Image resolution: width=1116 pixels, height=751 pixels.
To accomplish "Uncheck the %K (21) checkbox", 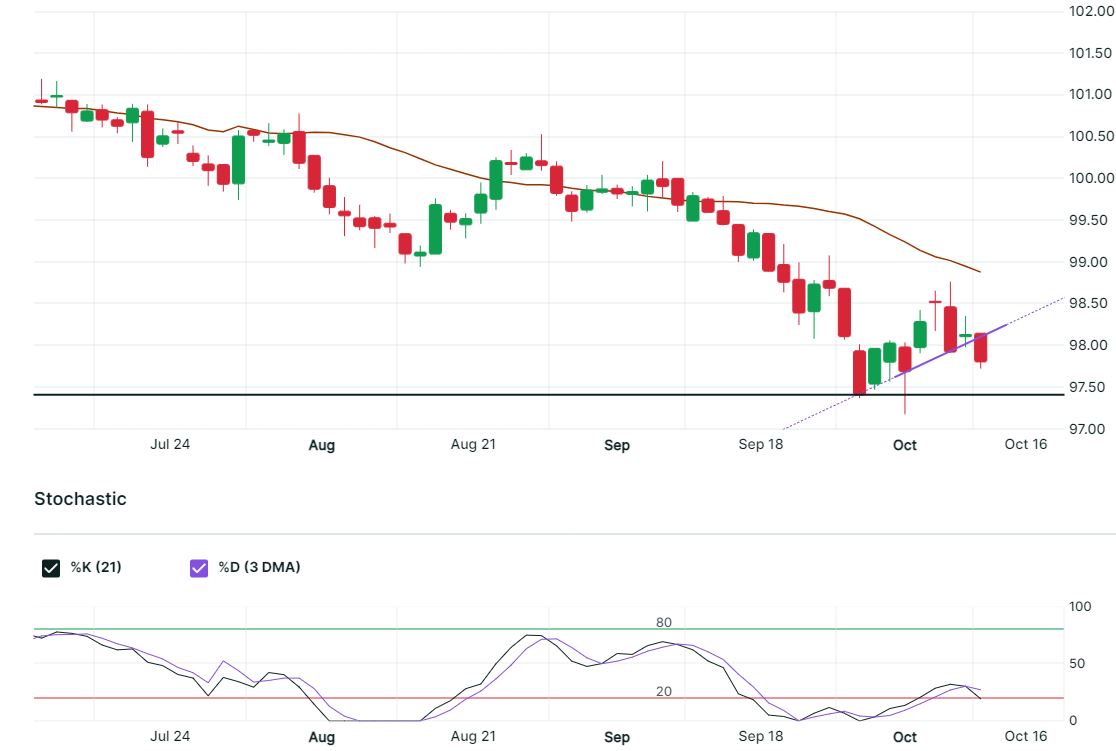I will pos(51,568).
